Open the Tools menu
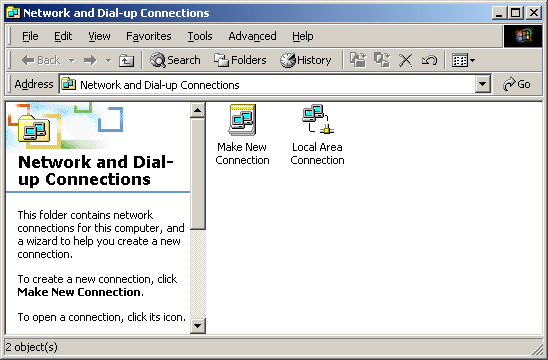 pyautogui.click(x=200, y=36)
